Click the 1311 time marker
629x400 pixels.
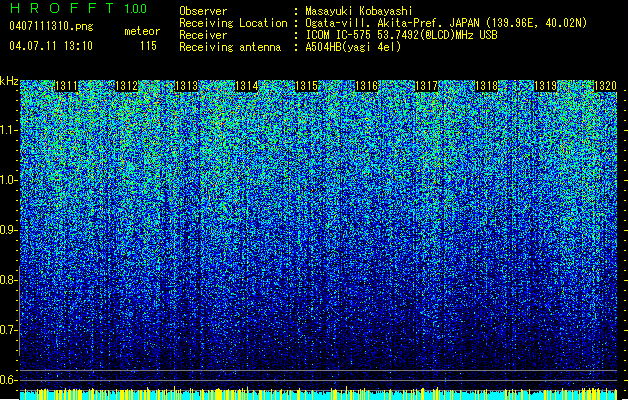(67, 86)
